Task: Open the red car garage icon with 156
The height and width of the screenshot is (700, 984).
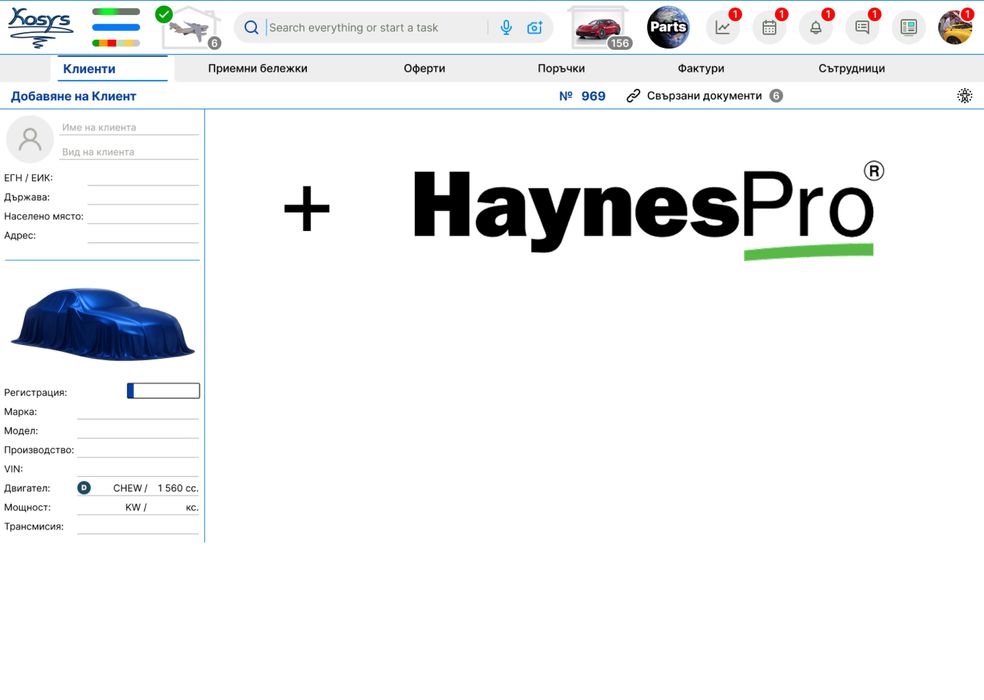Action: (599, 28)
